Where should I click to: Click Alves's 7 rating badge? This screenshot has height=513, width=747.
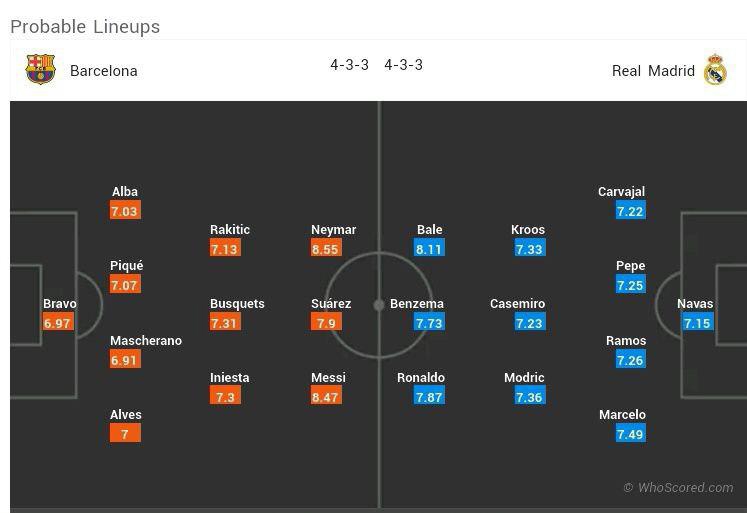125,434
